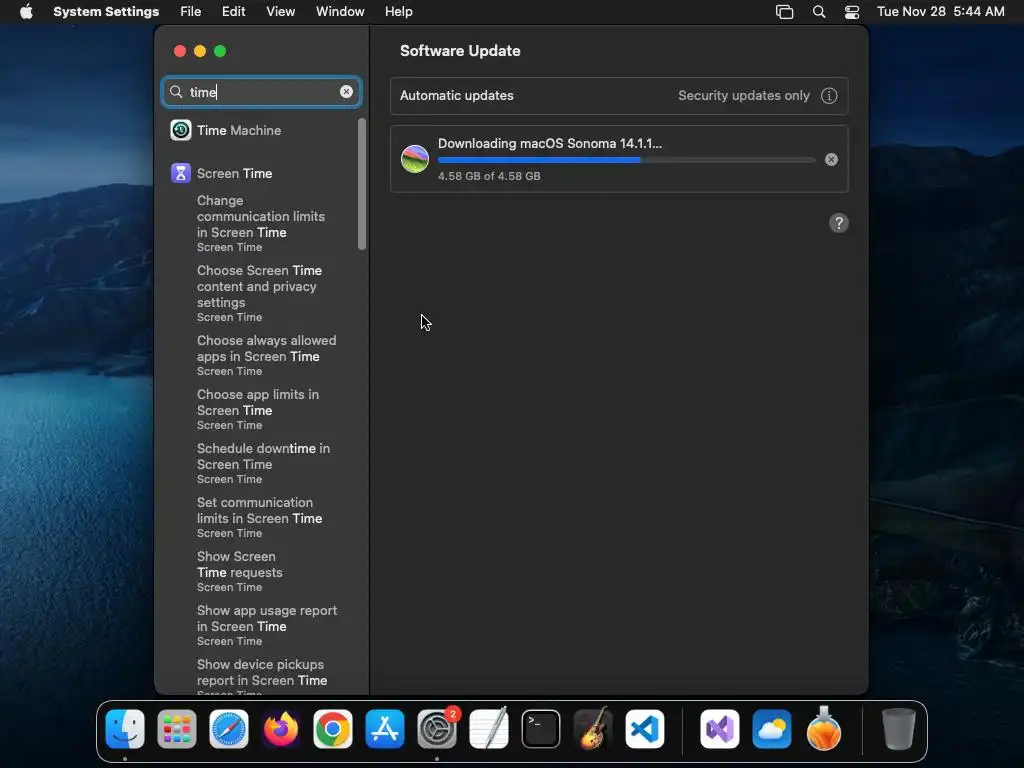Launch Visual Studio Code from Dock
Screen dimensions: 1024x768
645,729
